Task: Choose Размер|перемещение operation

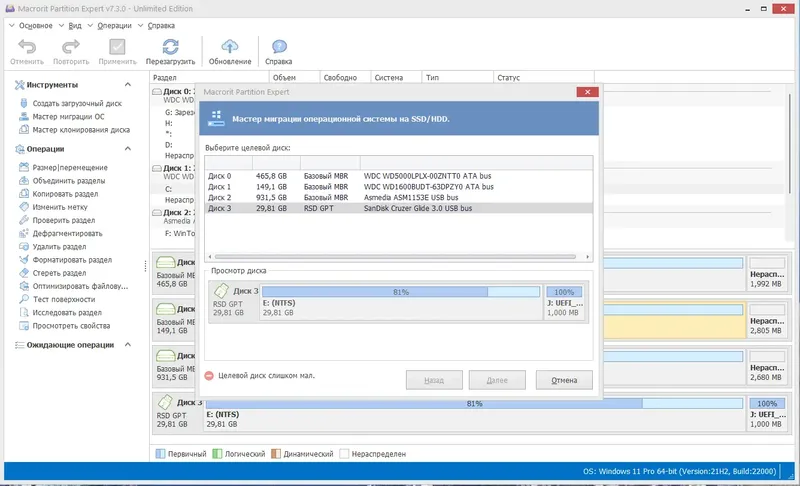Action: click(70, 167)
